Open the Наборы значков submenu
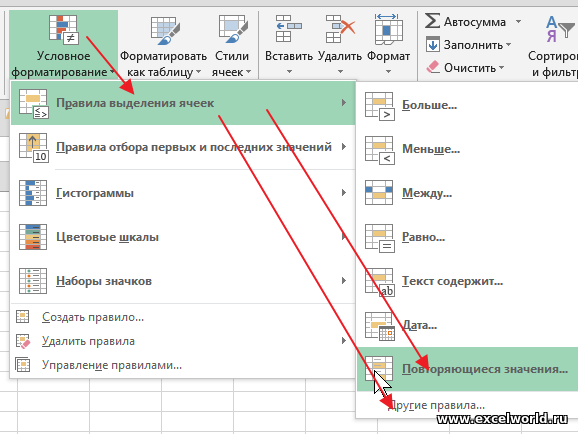 183,281
